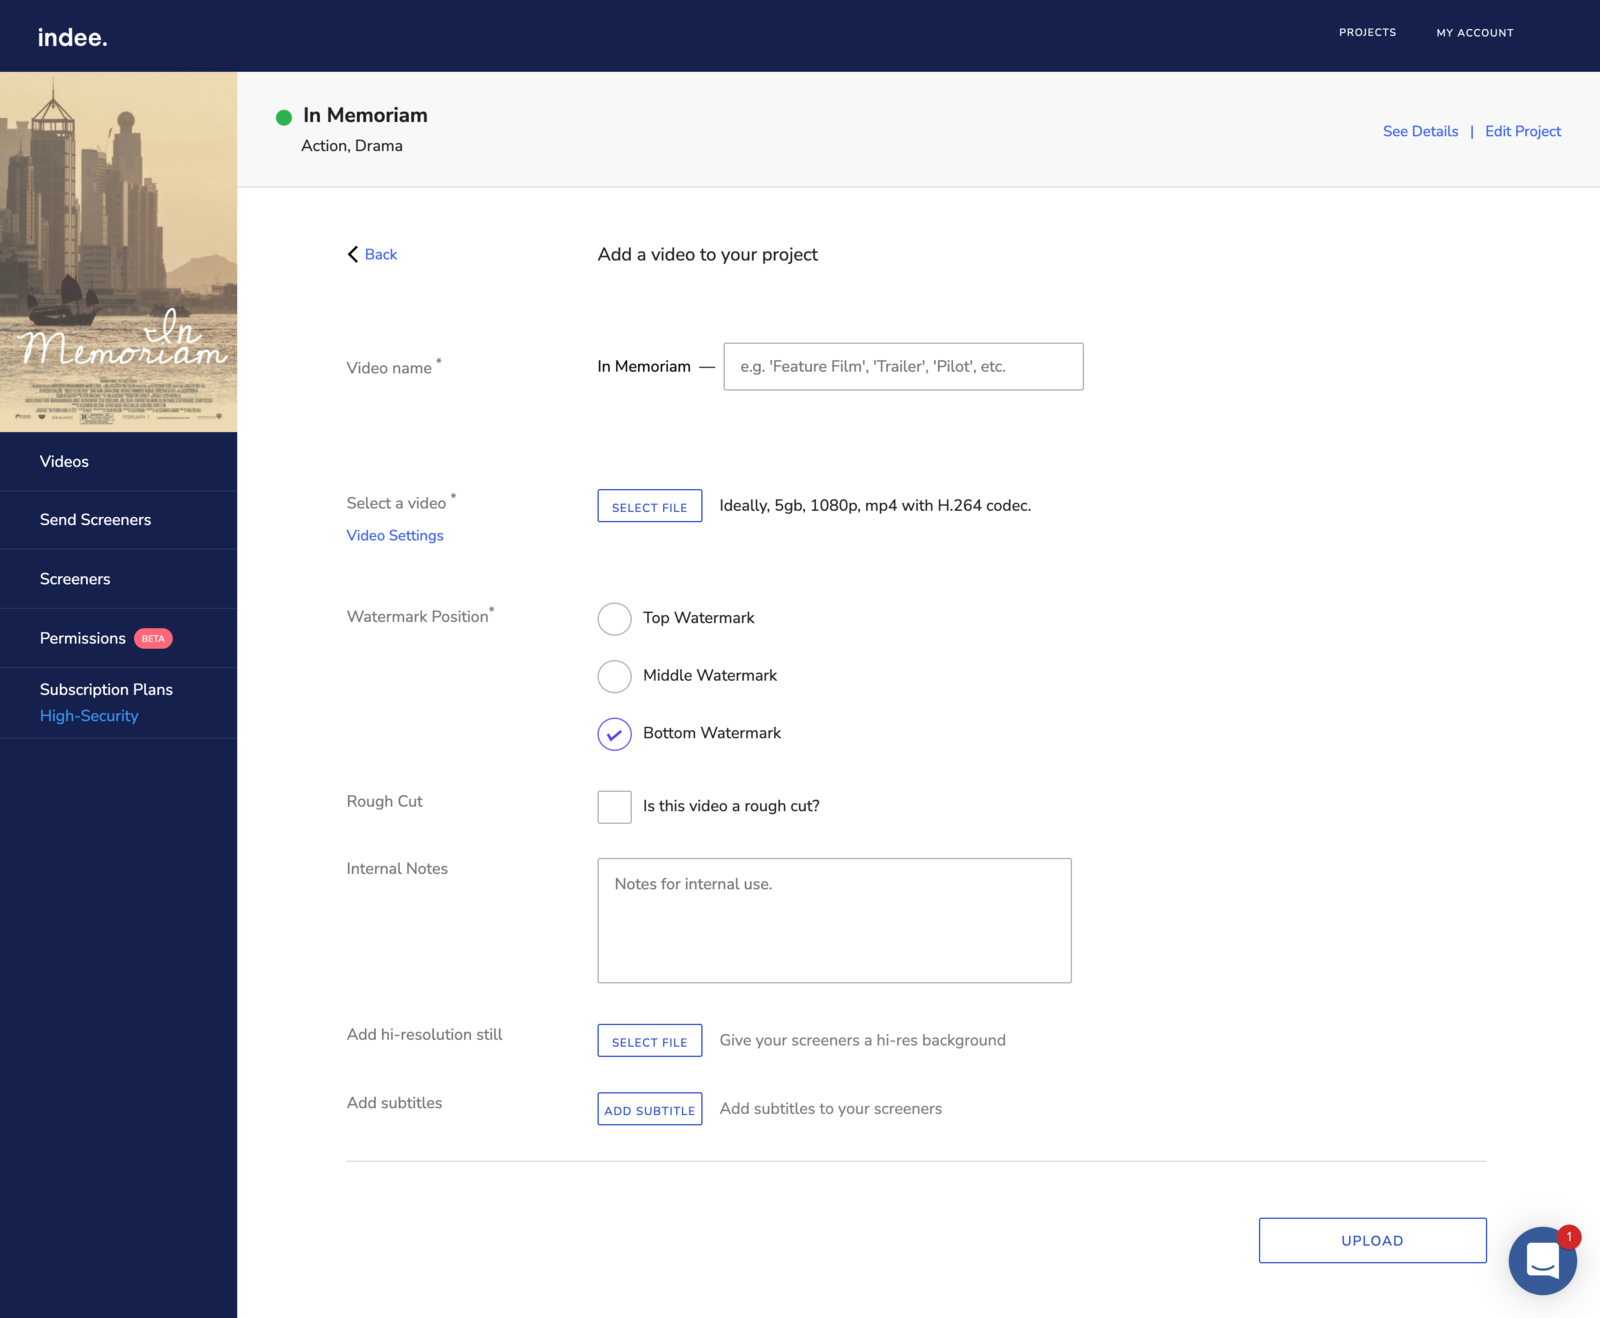The height and width of the screenshot is (1318, 1600).
Task: Click the In Memoriam poster thumbnail
Action: (x=118, y=252)
